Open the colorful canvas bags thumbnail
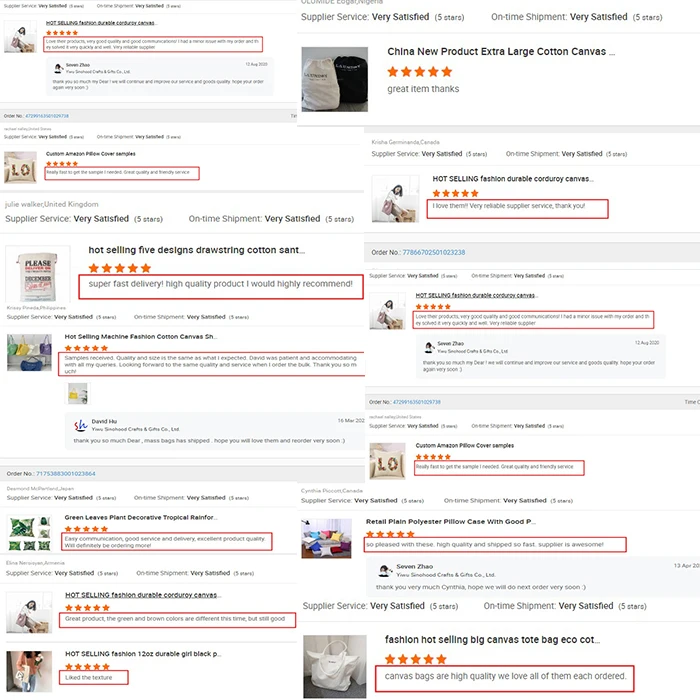Image resolution: width=700 pixels, height=700 pixels. [x=29, y=352]
